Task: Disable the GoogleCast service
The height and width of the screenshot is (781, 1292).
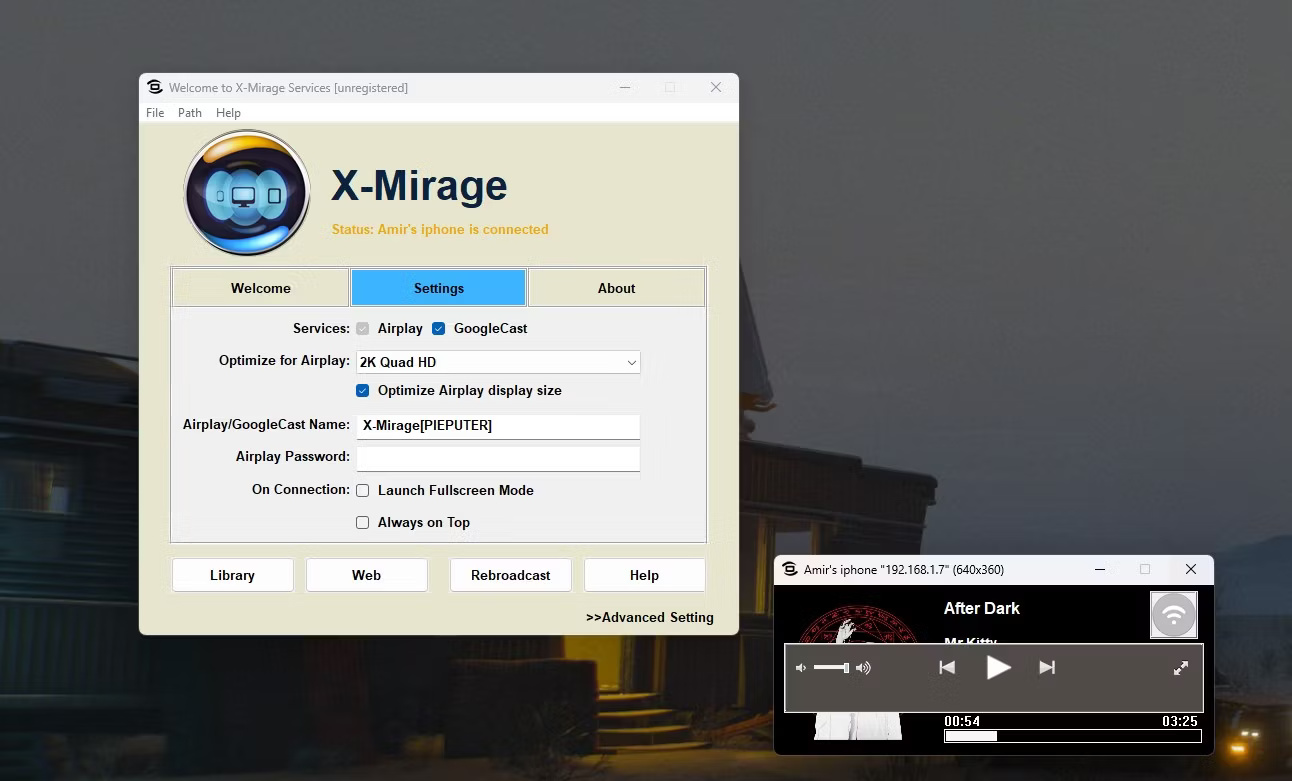Action: coord(439,328)
